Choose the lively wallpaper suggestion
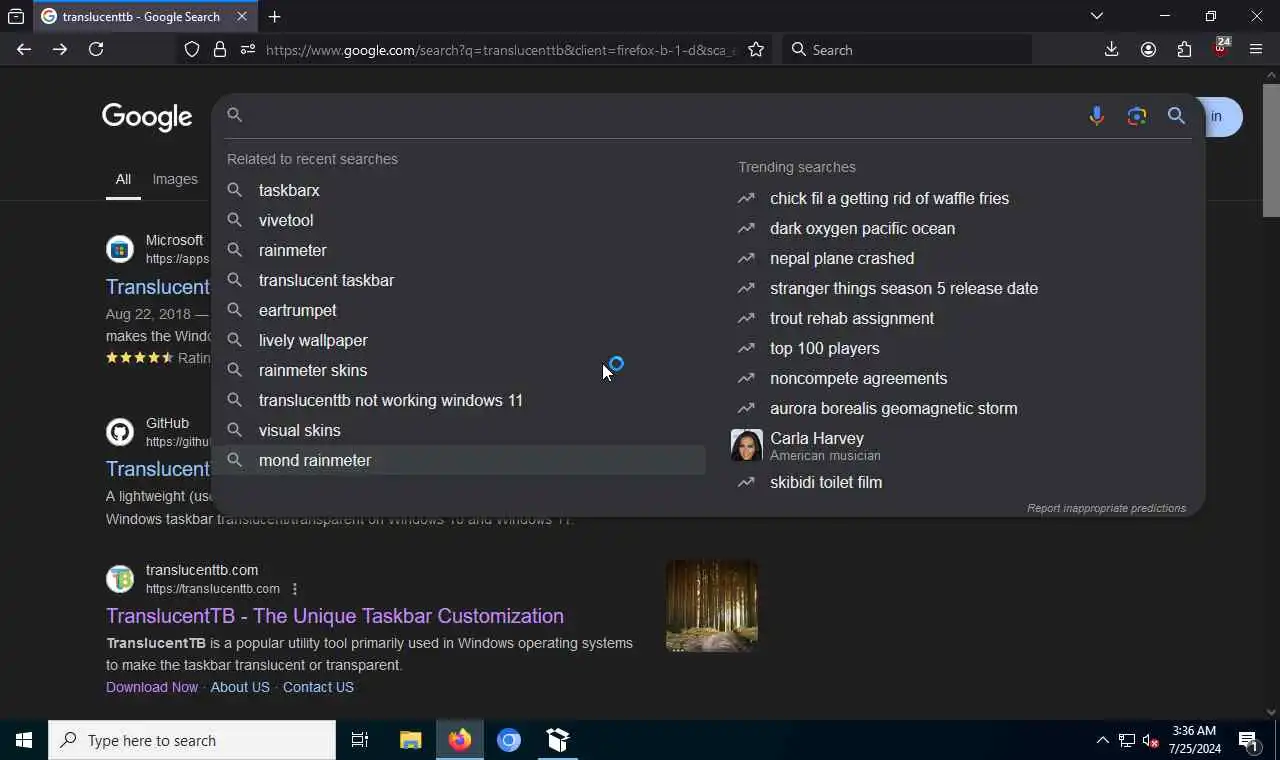Screen dimensions: 1280x760 [x=459, y=340]
